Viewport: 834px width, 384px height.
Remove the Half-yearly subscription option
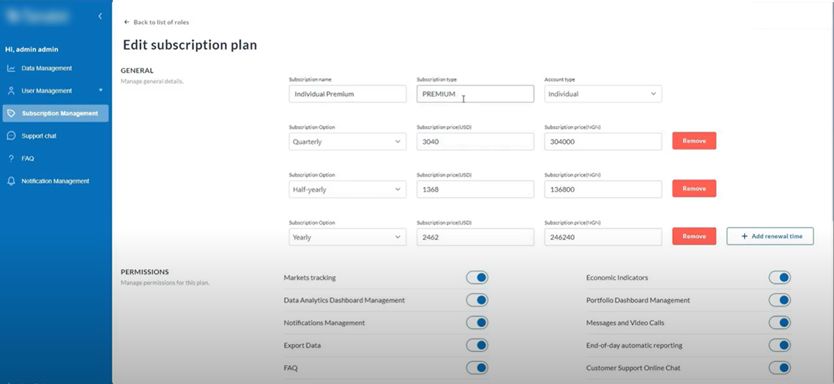tap(694, 188)
